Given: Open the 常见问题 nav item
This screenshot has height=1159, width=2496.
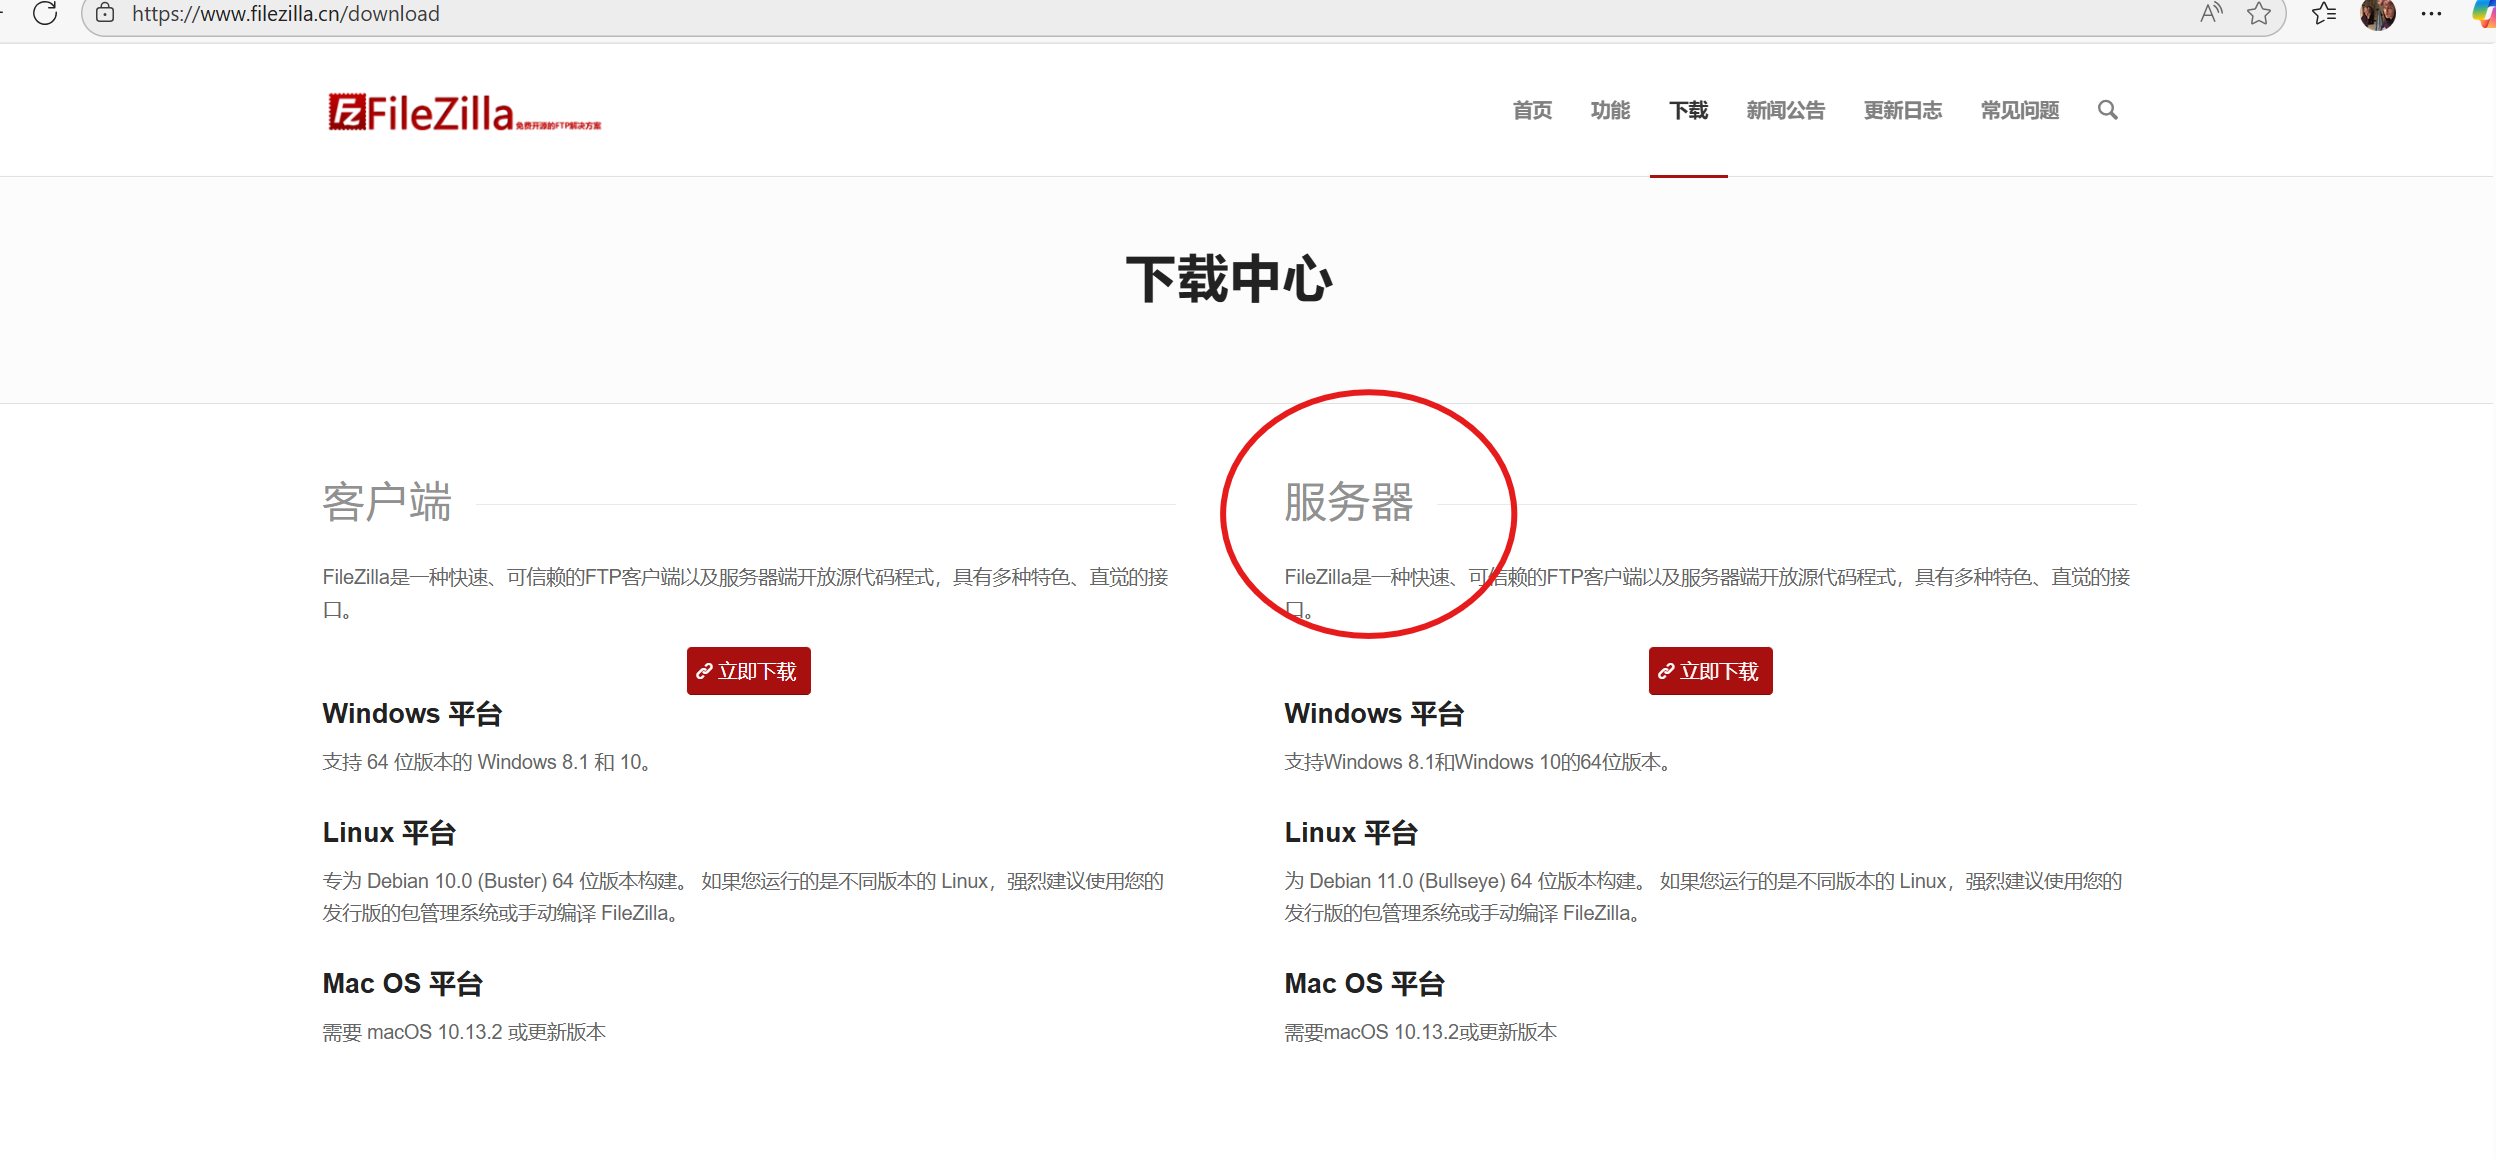Looking at the screenshot, I should (x=2019, y=110).
